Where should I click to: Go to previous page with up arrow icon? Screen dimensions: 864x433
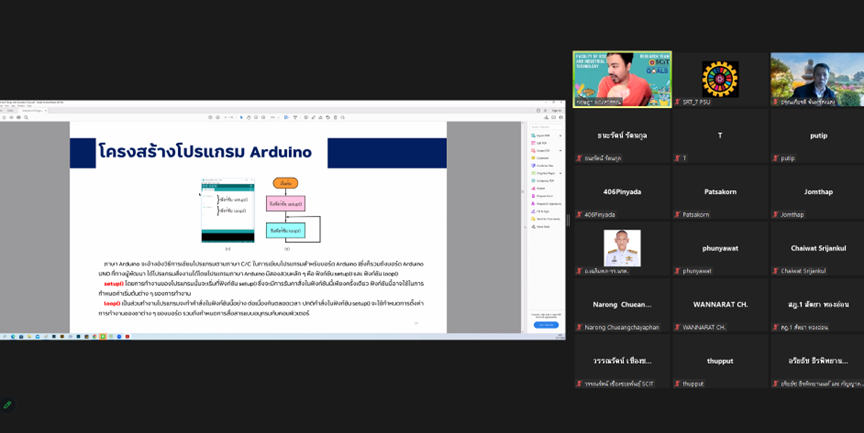[210, 117]
